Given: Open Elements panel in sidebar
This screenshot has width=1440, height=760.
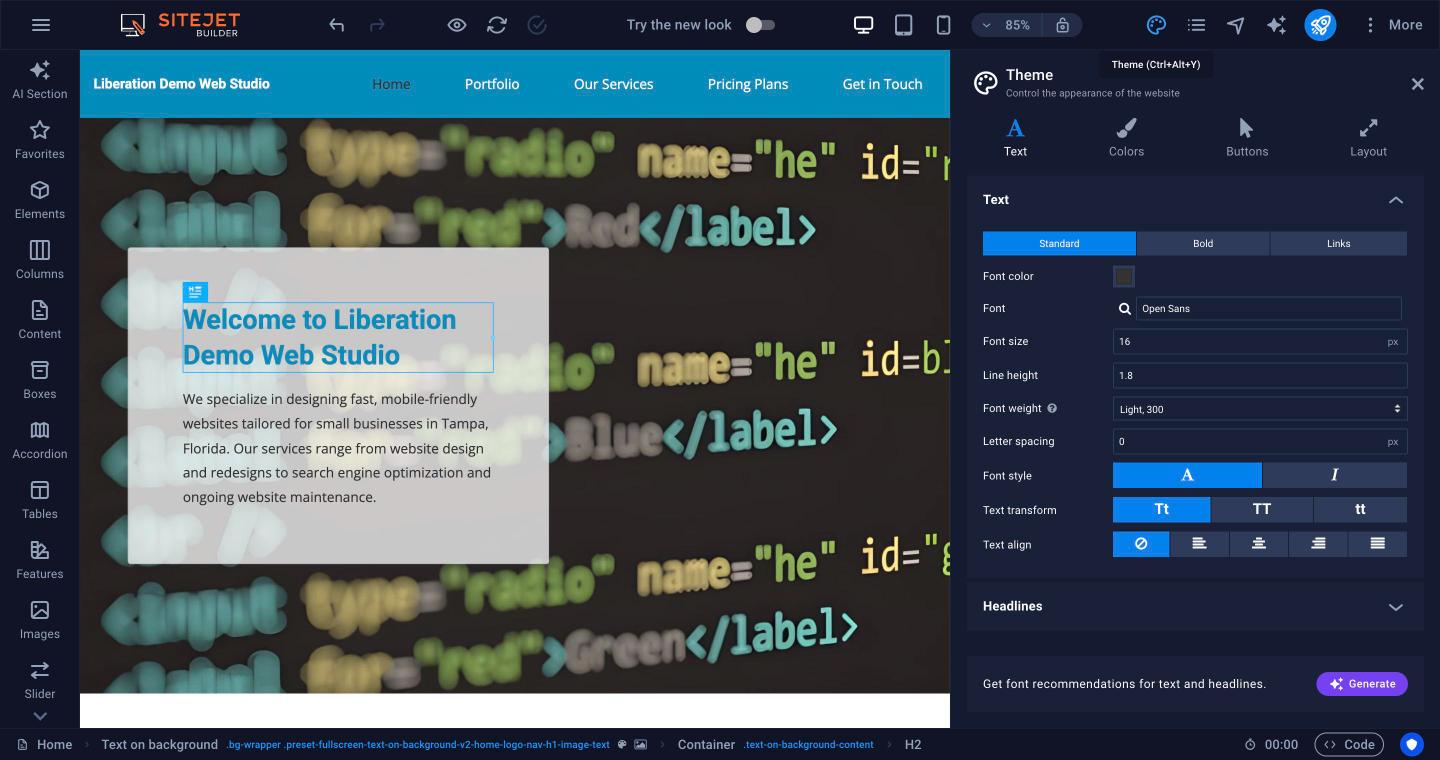Looking at the screenshot, I should (40, 200).
